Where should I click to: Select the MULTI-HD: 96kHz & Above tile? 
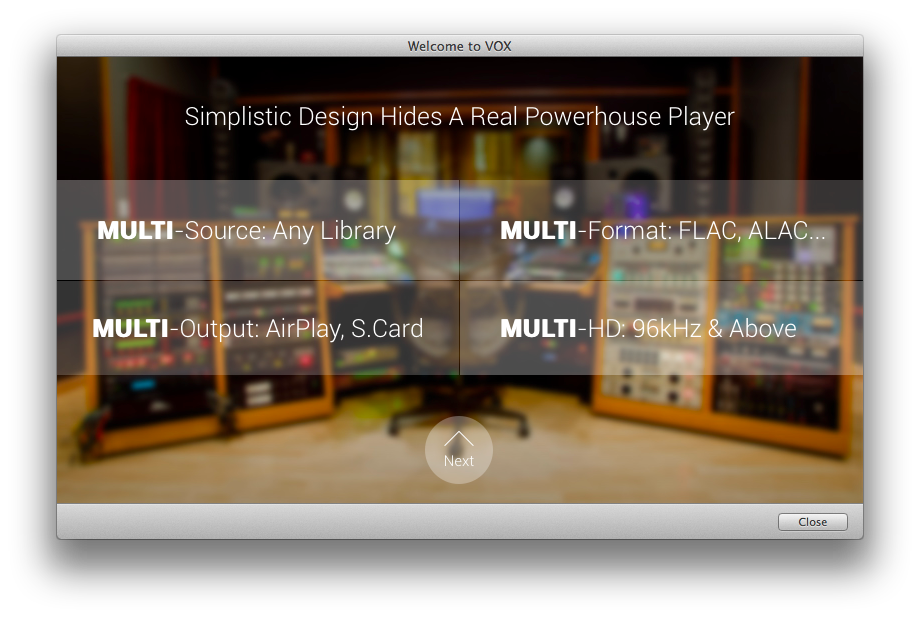(x=661, y=328)
